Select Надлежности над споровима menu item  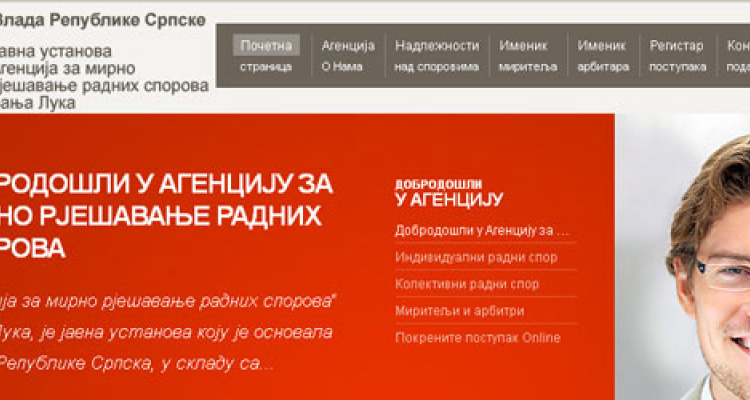pos(437,56)
